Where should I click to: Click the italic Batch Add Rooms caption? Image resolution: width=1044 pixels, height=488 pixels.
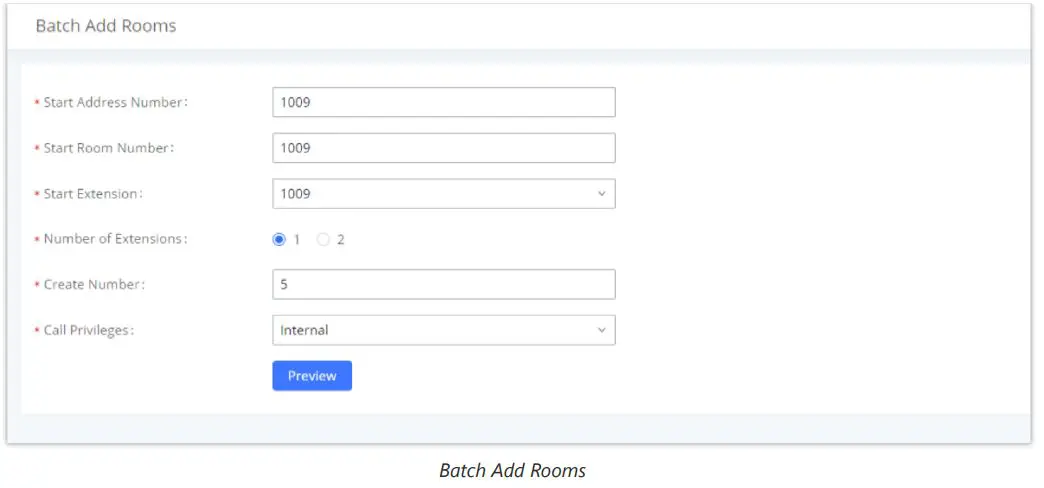pos(512,470)
